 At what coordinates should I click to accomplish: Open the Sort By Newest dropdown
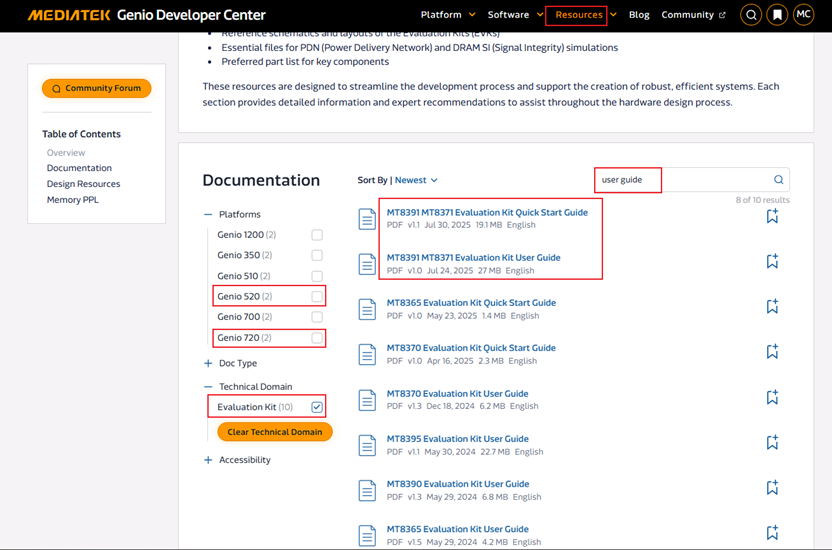tap(415, 180)
